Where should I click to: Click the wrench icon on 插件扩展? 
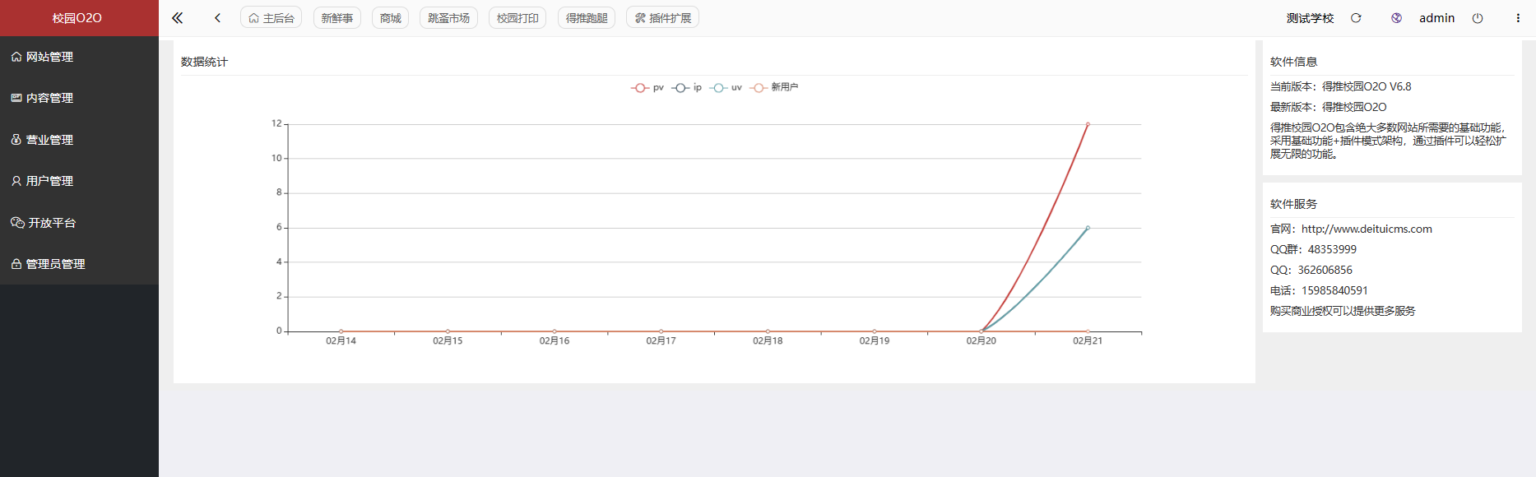[x=640, y=18]
